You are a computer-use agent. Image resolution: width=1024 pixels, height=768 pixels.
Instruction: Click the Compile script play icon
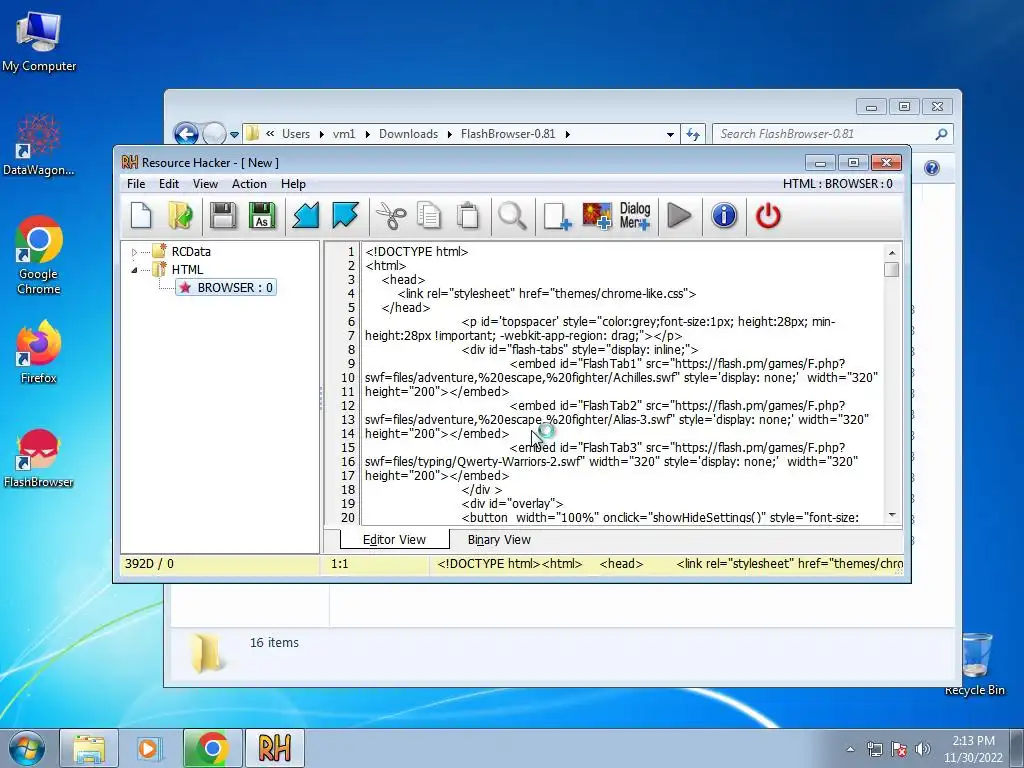pos(679,216)
